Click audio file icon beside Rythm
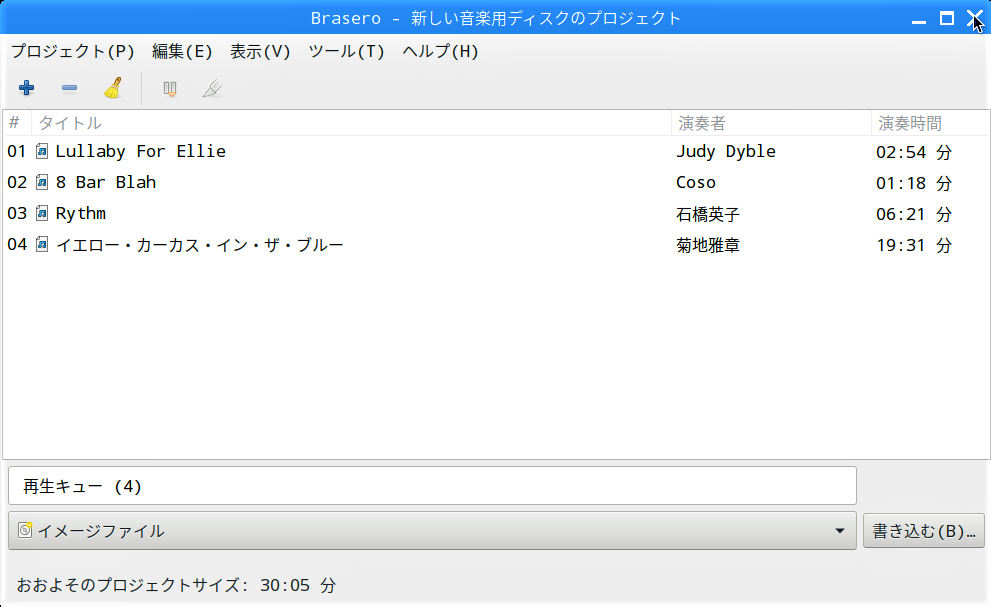This screenshot has height=607, width=991. [x=42, y=213]
